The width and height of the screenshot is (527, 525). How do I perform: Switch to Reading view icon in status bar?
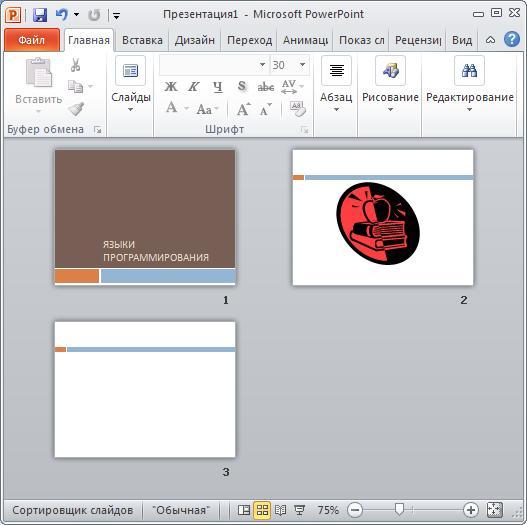pyautogui.click(x=280, y=510)
